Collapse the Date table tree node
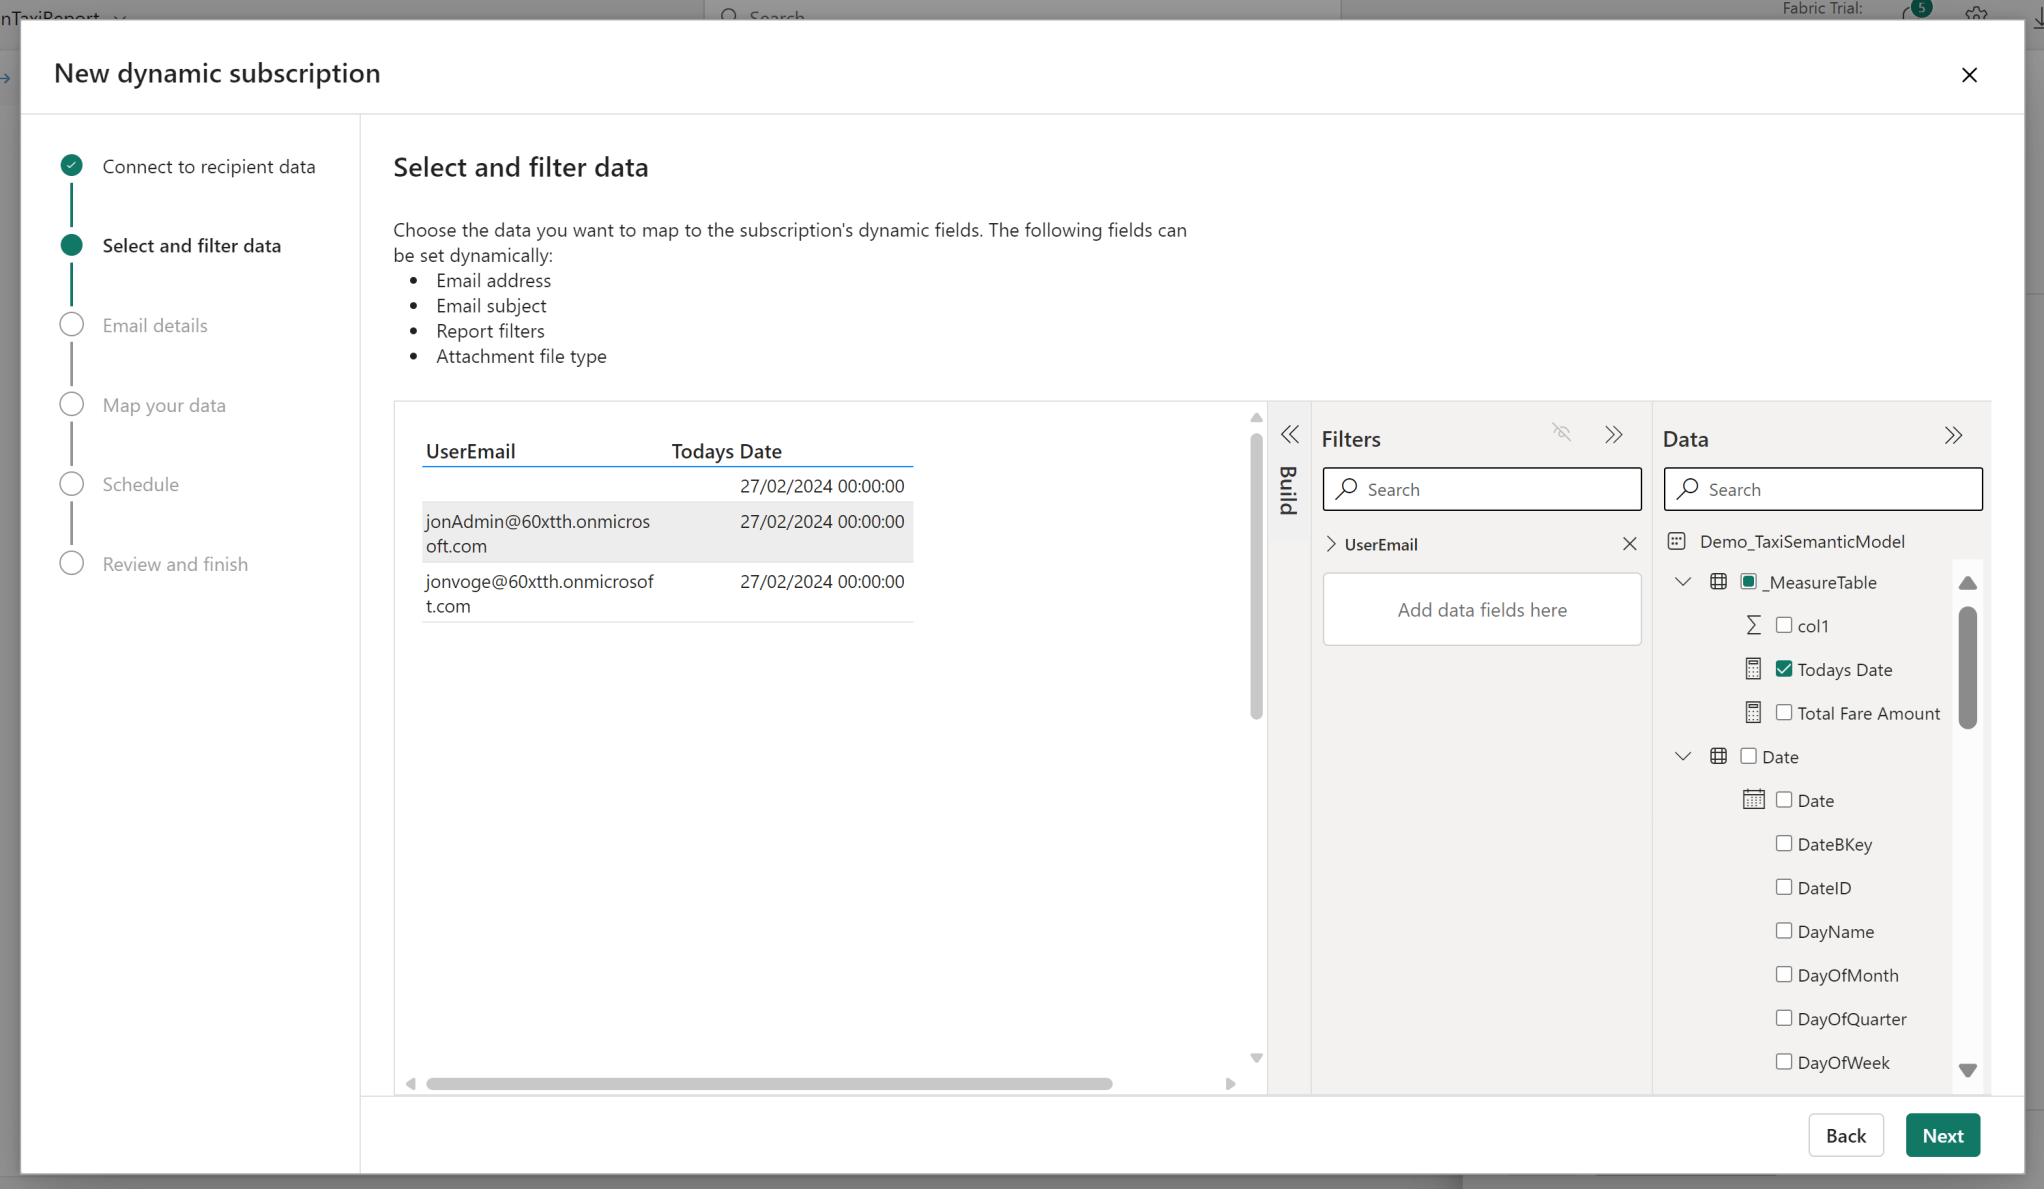The width and height of the screenshot is (2044, 1189). [x=1682, y=756]
